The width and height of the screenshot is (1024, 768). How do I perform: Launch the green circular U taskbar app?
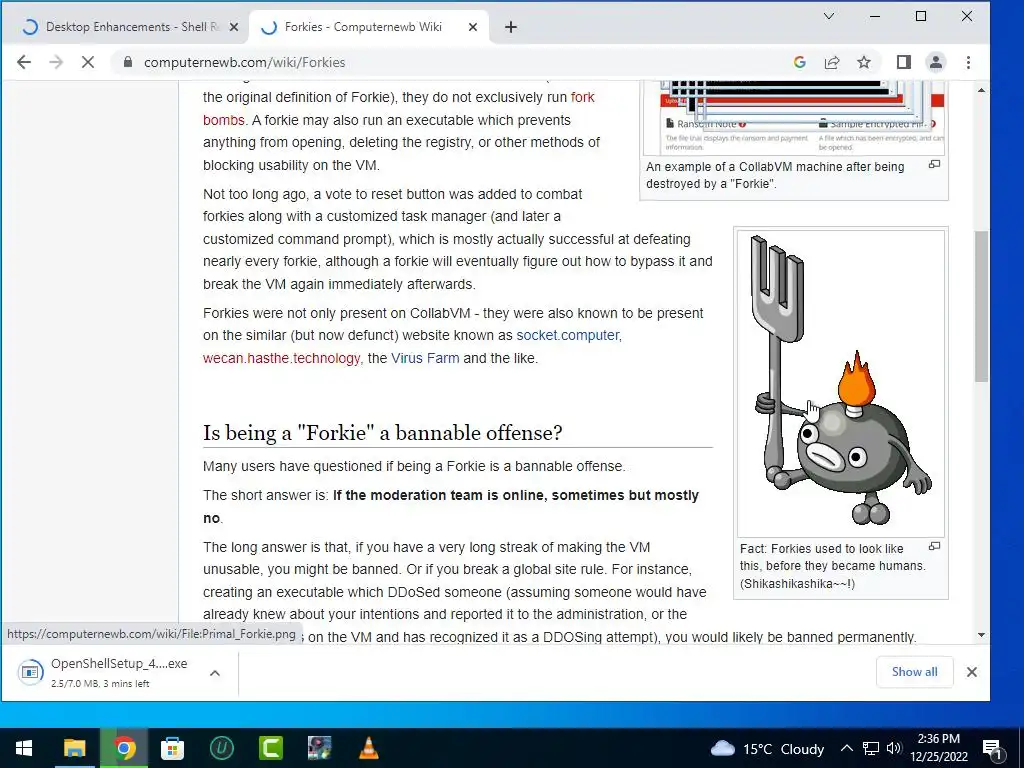(x=221, y=748)
